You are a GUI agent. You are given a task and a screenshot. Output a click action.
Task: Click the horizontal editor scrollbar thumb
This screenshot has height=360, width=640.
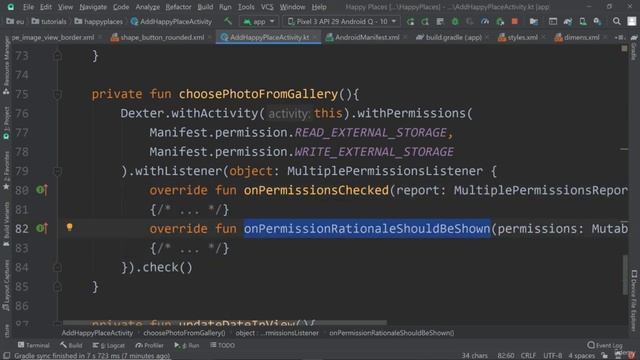tap(224, 322)
